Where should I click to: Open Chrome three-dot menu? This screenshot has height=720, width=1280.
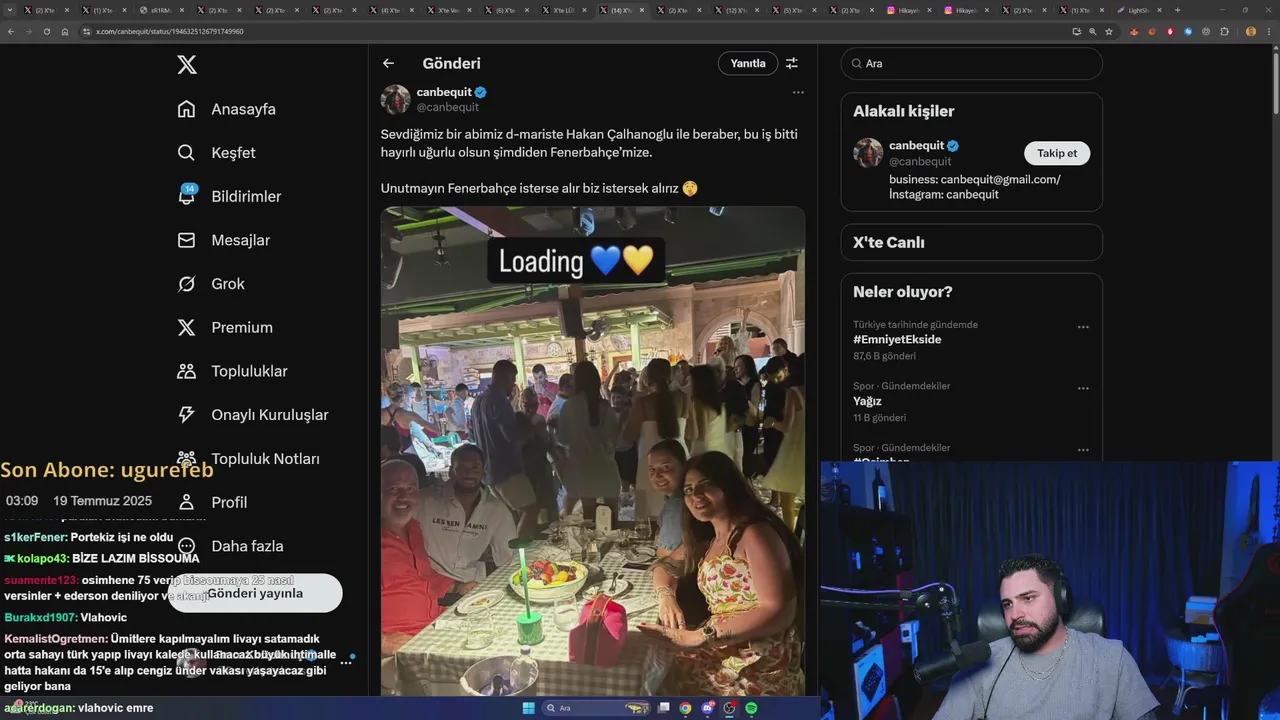[1269, 31]
